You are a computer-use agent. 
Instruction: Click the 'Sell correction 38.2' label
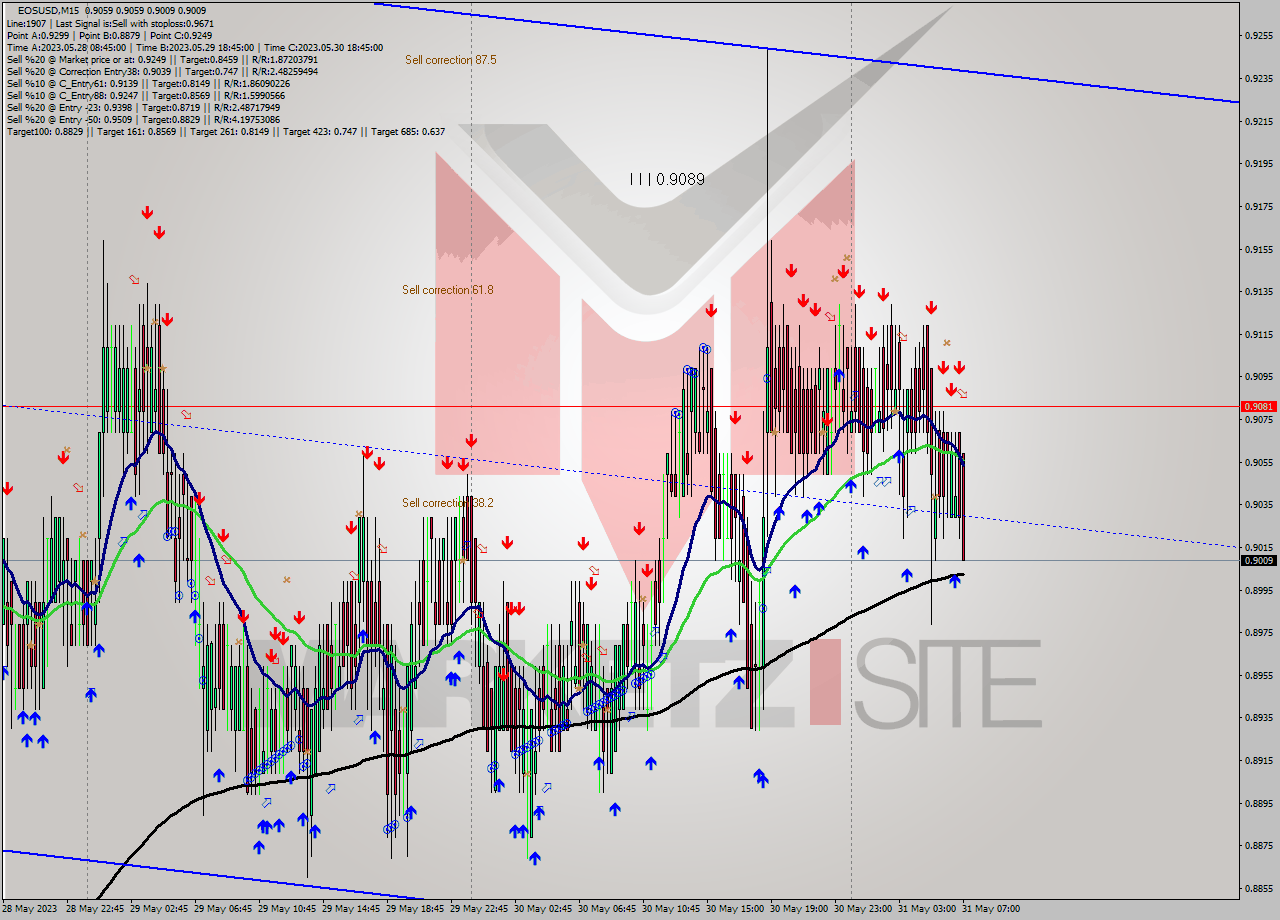[447, 503]
